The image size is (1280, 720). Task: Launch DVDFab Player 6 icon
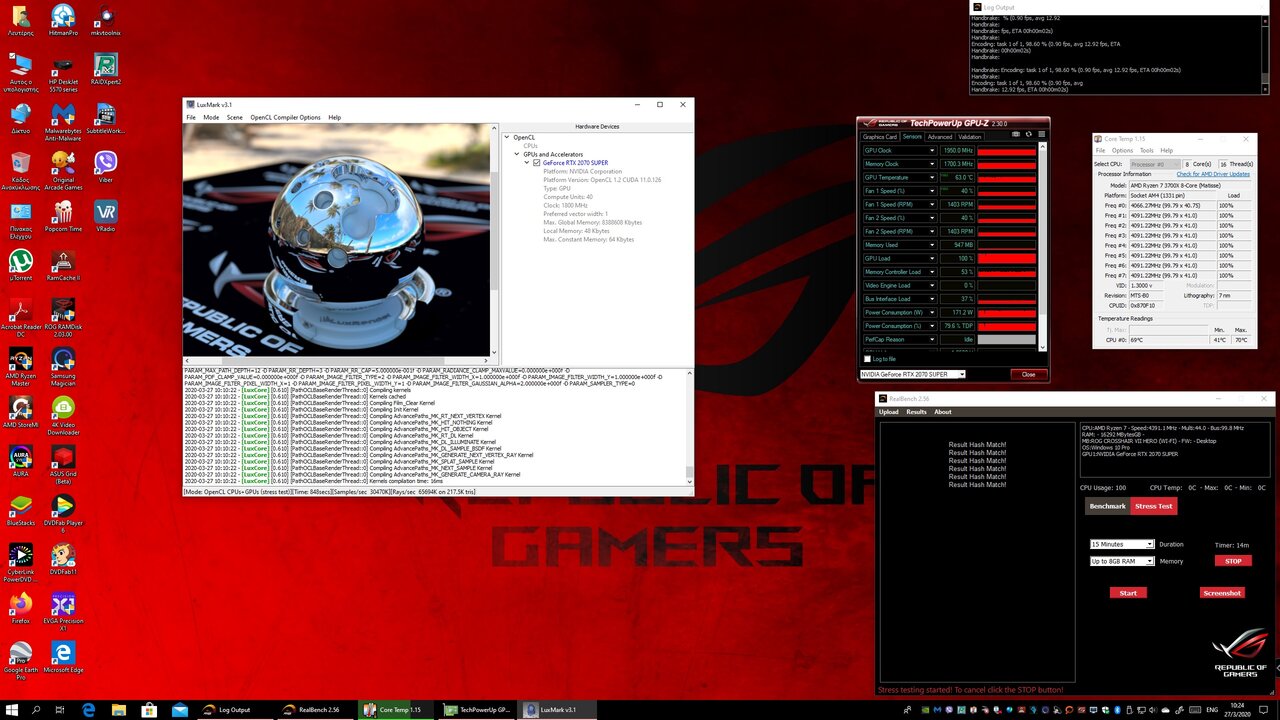click(63, 513)
